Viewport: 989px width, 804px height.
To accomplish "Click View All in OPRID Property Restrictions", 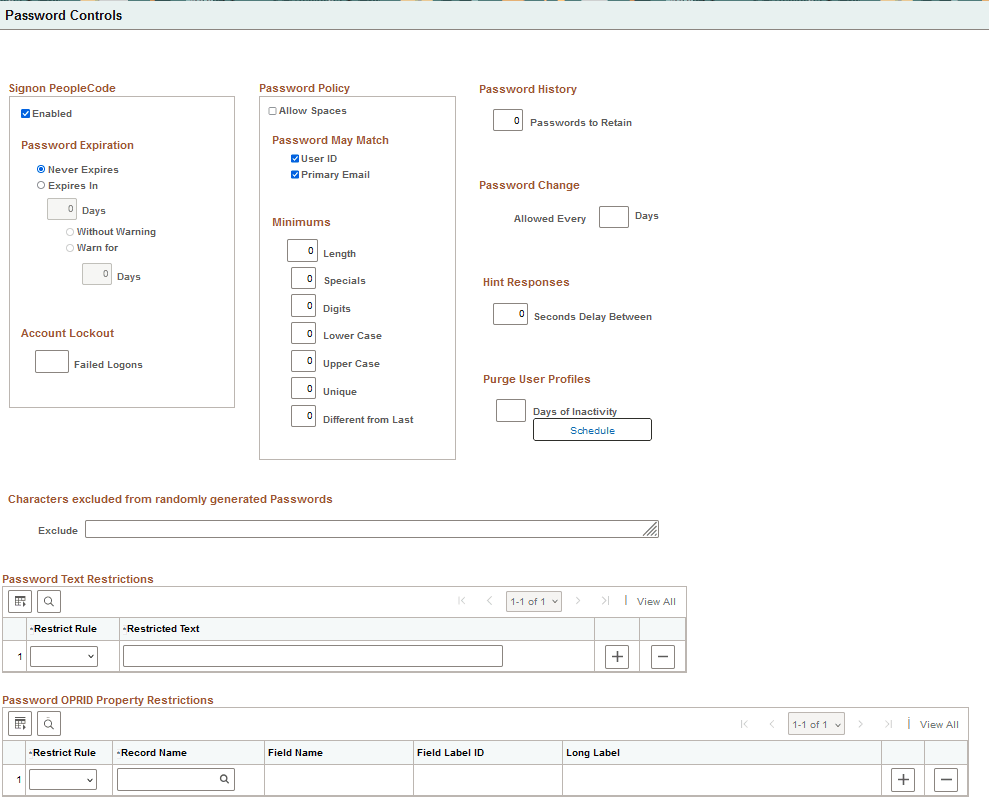I will click(x=938, y=724).
